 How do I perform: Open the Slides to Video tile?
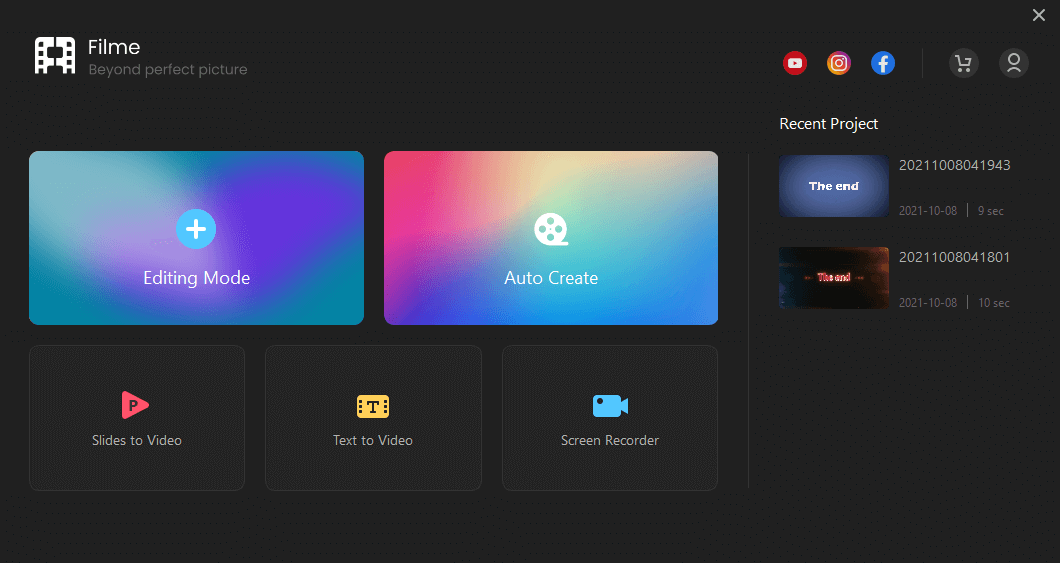[137, 418]
